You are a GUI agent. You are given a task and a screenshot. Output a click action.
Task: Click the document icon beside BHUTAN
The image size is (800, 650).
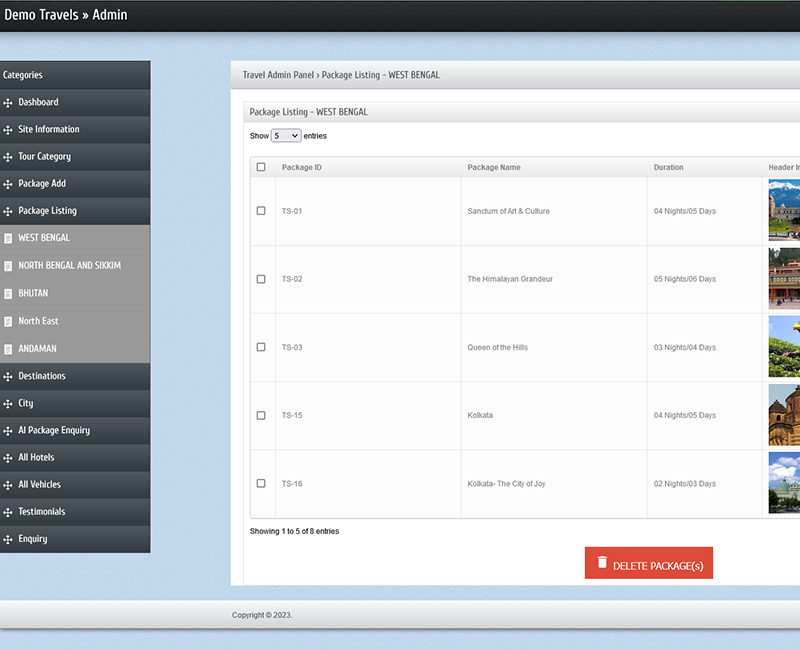[8, 294]
